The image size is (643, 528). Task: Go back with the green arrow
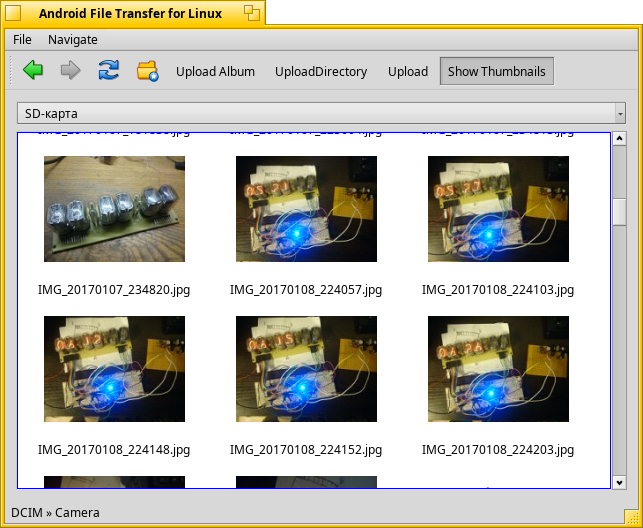point(33,71)
